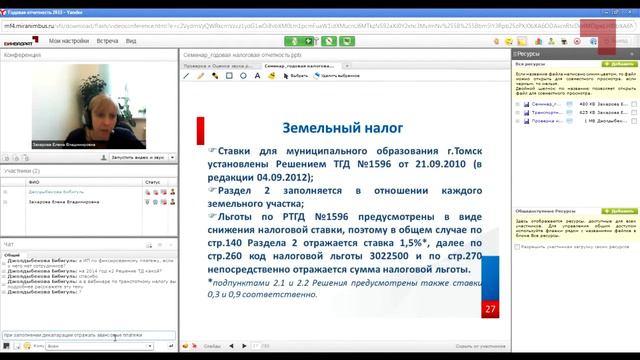Click Удалить выбранное button
The image size is (640, 360).
[x=337, y=76]
